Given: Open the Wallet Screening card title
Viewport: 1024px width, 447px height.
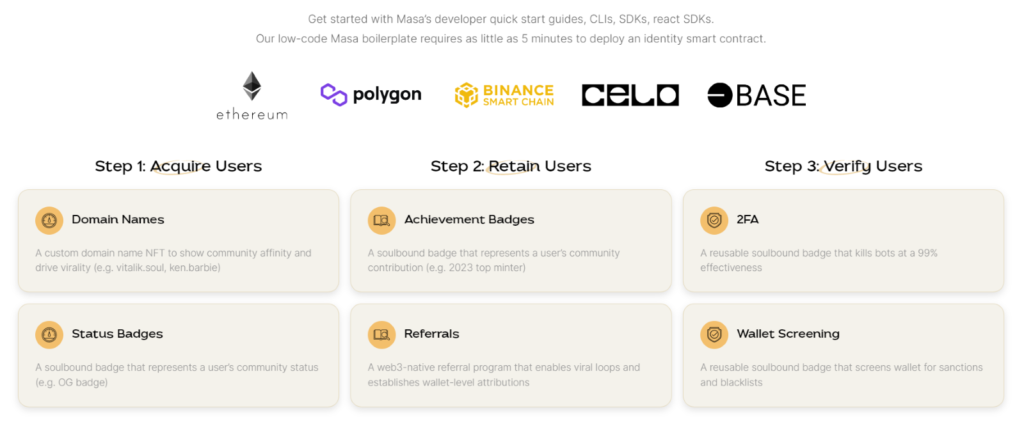Looking at the screenshot, I should (x=788, y=334).
